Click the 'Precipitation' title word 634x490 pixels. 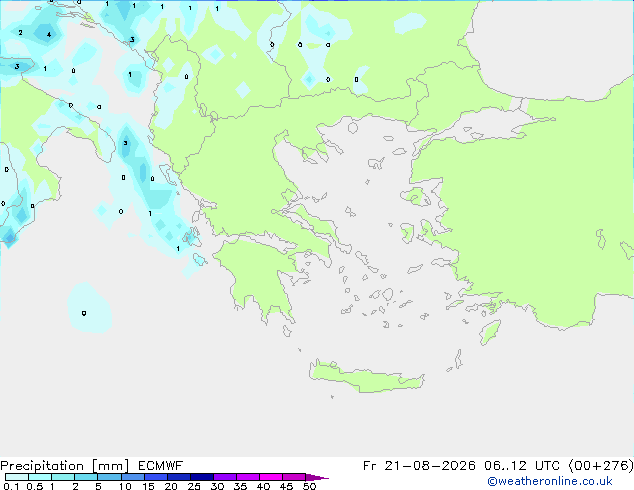point(42,466)
